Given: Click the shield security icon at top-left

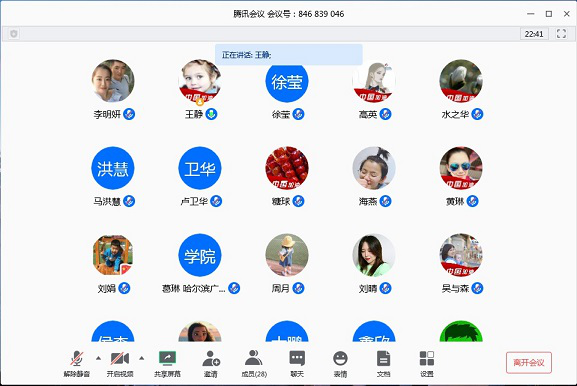Looking at the screenshot, I should pyautogui.click(x=14, y=34).
